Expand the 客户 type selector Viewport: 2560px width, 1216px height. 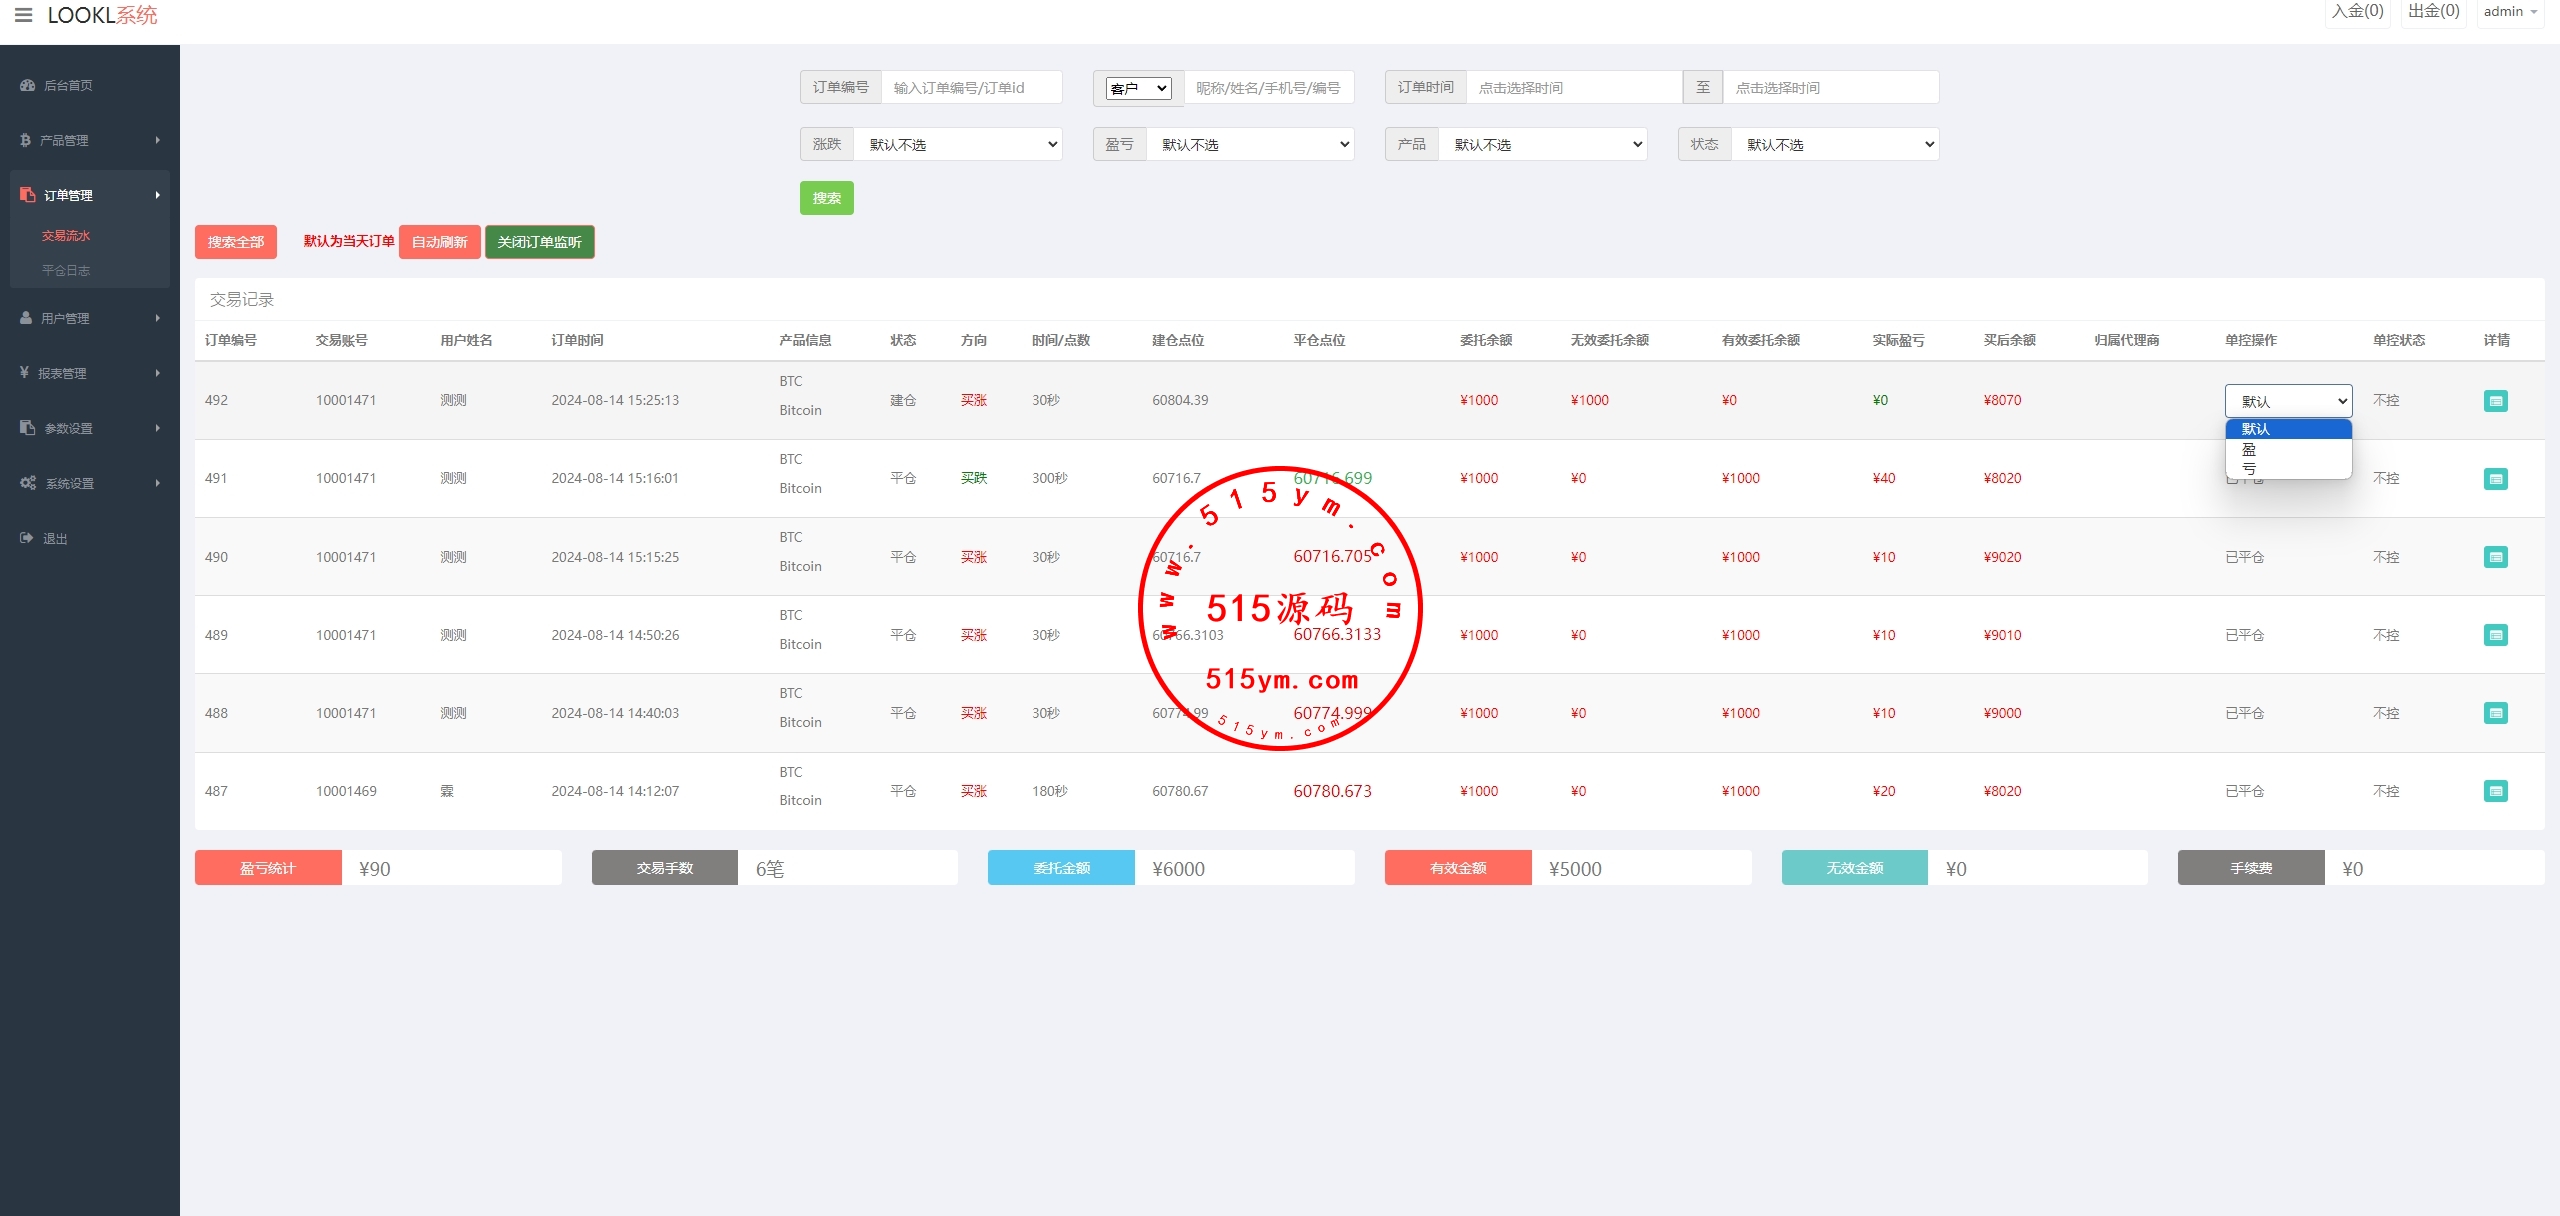(x=1138, y=88)
